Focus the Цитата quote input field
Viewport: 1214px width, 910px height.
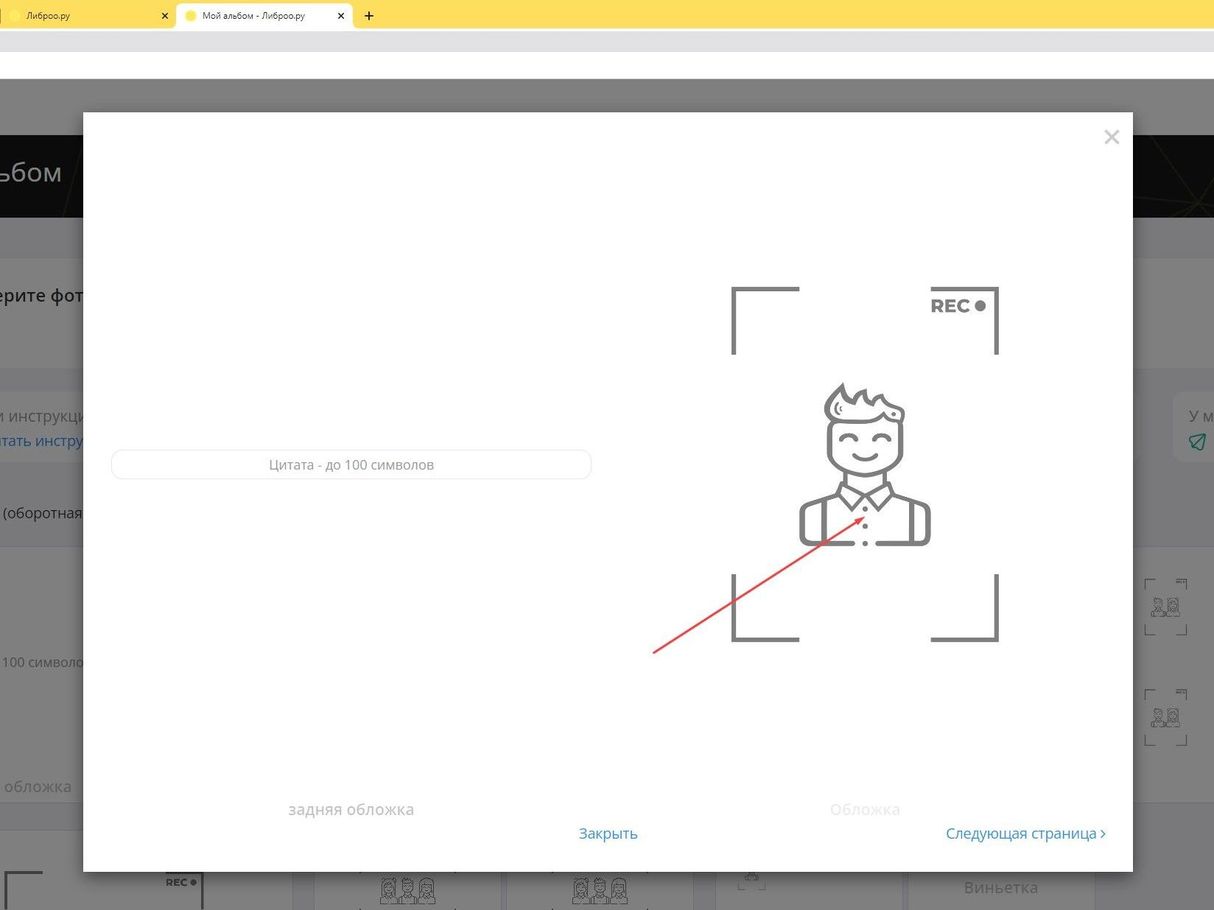pos(351,465)
